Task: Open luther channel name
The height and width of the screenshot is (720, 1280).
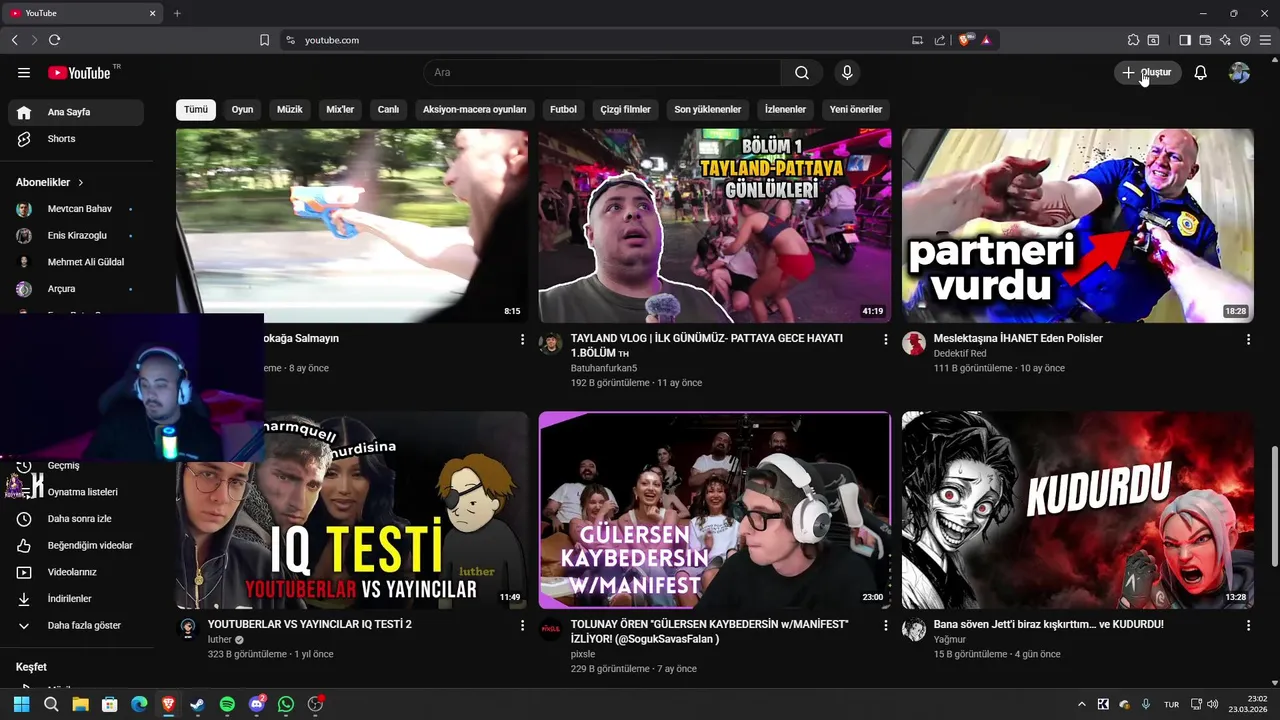Action: 220,640
